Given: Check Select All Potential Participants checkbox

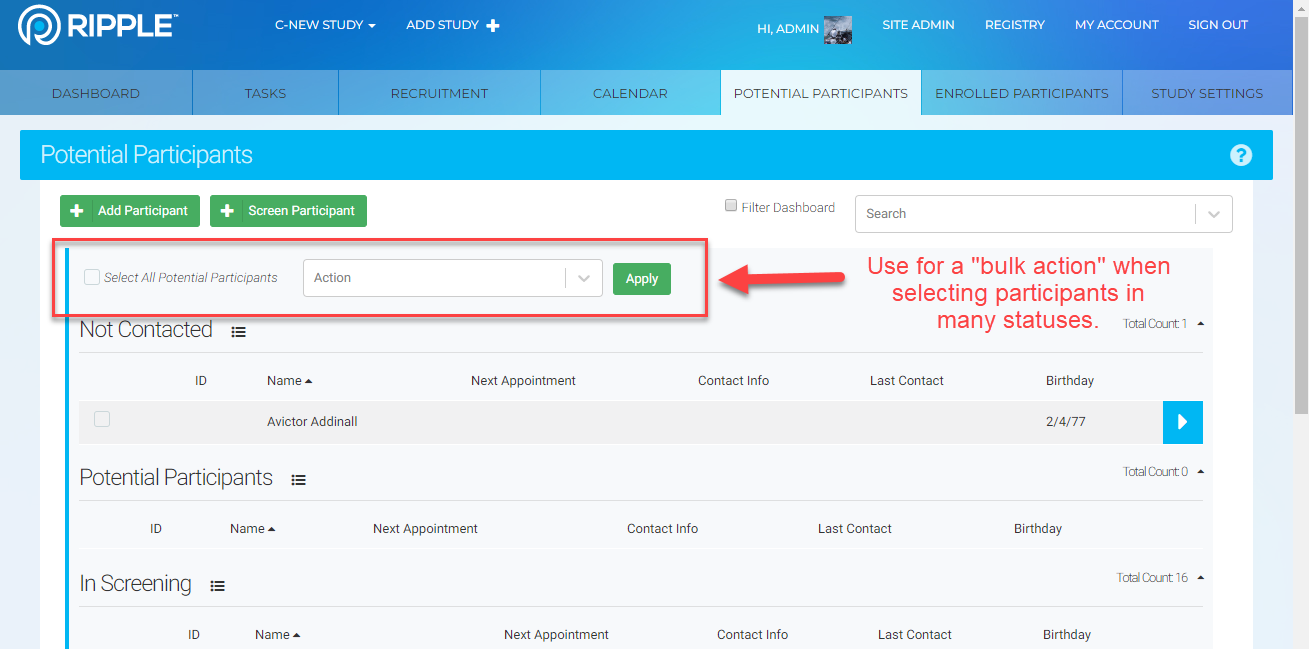Looking at the screenshot, I should pyautogui.click(x=92, y=277).
